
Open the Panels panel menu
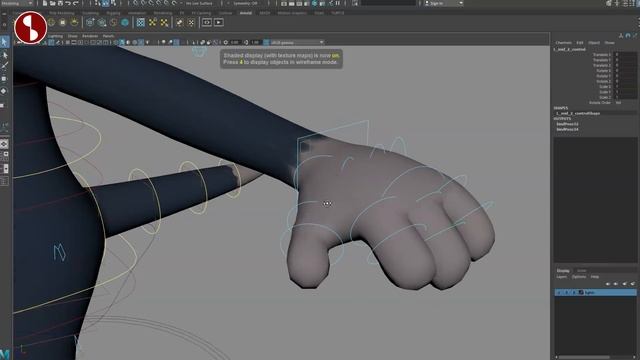coord(108,36)
